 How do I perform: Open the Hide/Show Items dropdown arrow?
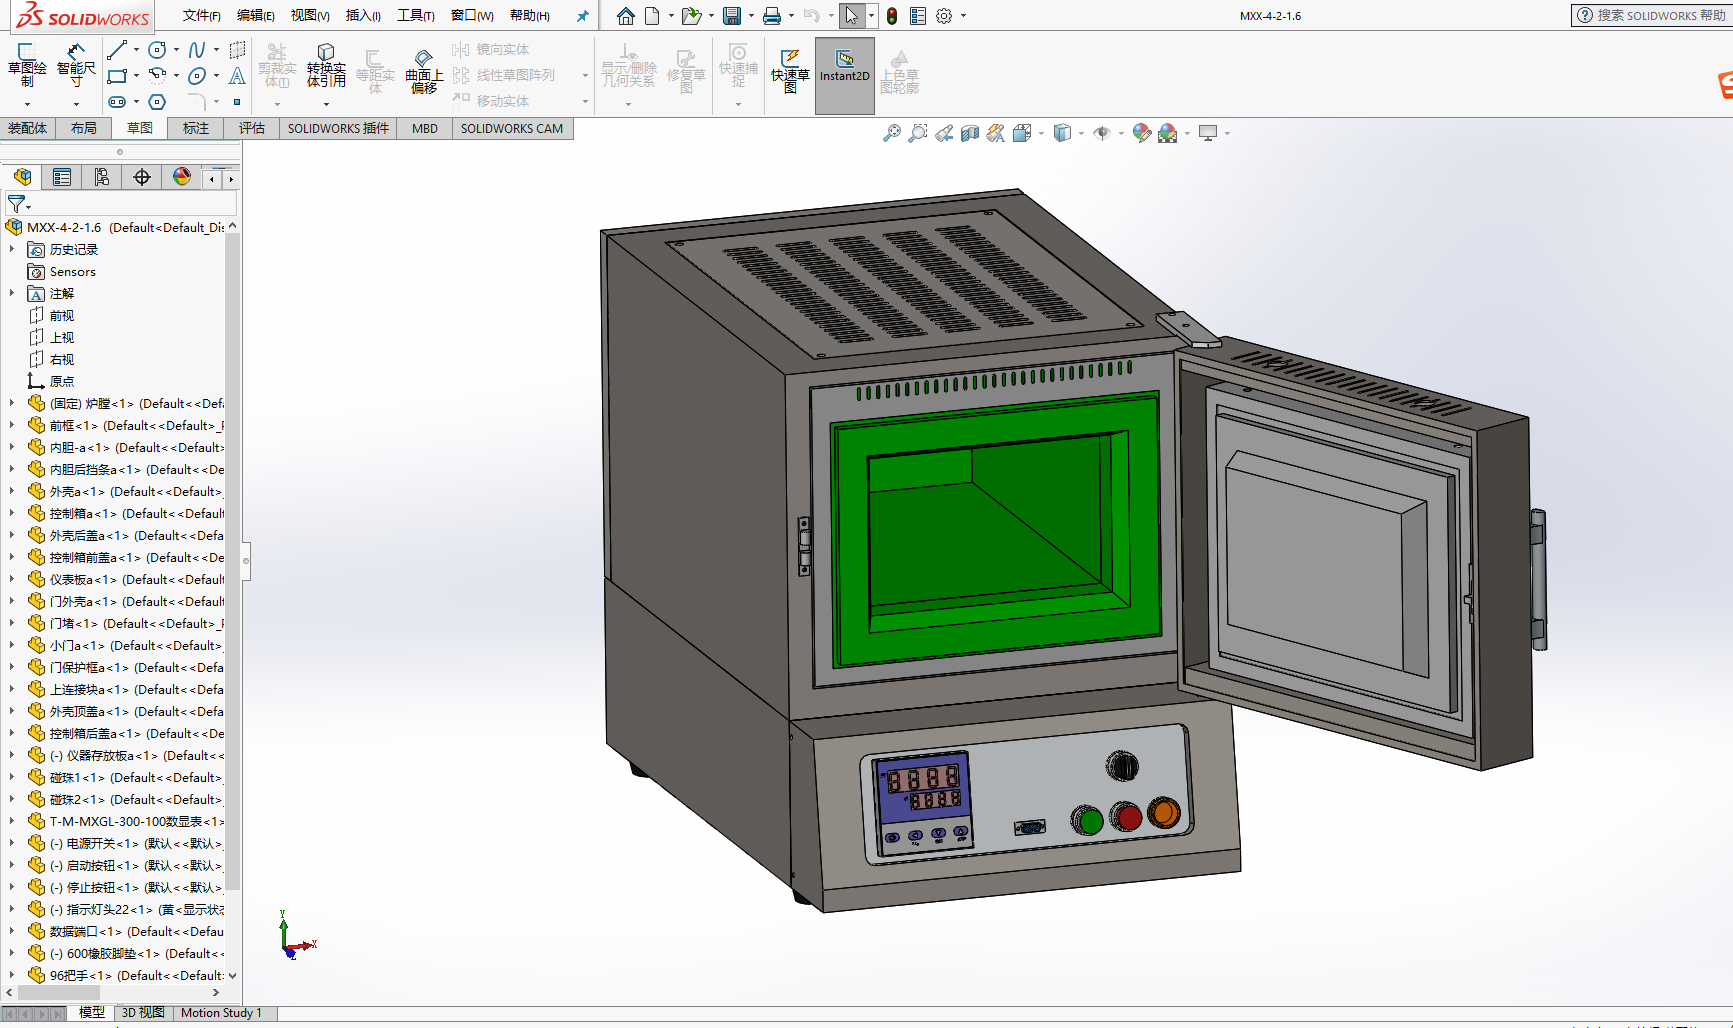click(1121, 133)
